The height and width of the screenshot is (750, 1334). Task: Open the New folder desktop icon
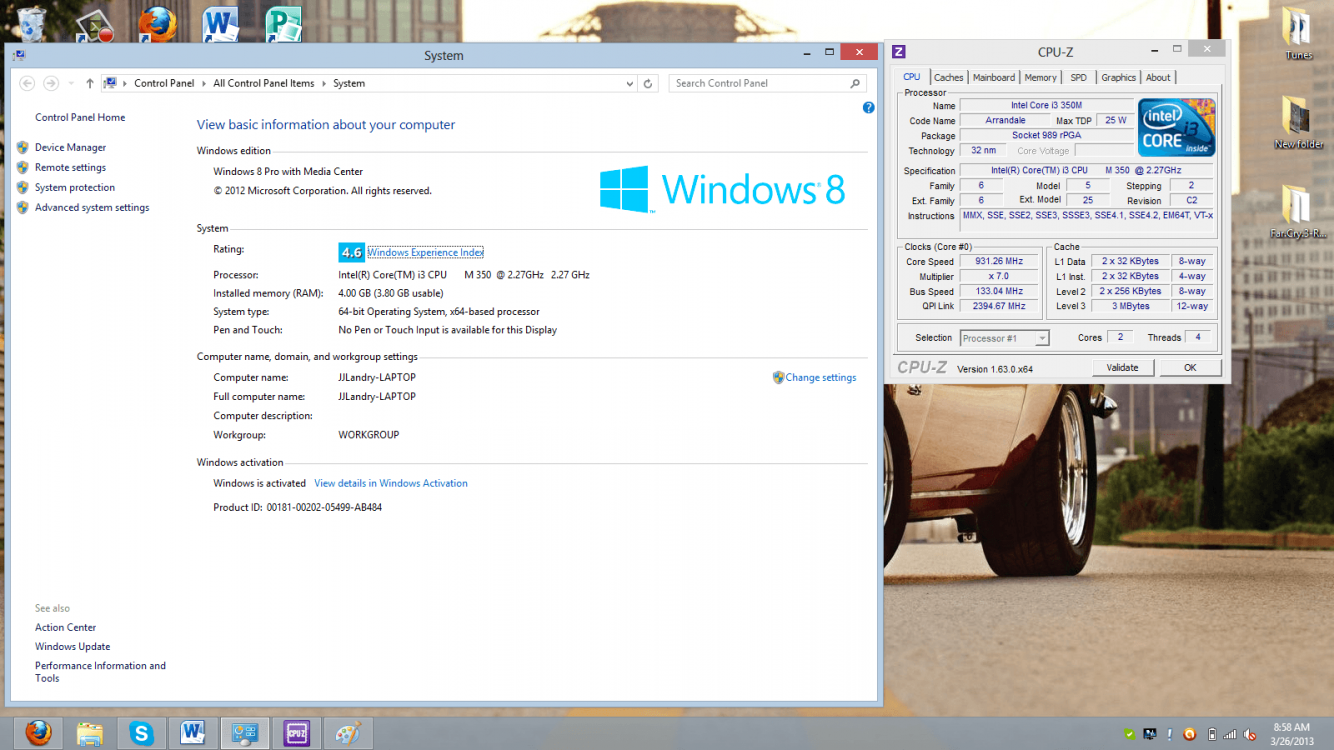(x=1298, y=122)
